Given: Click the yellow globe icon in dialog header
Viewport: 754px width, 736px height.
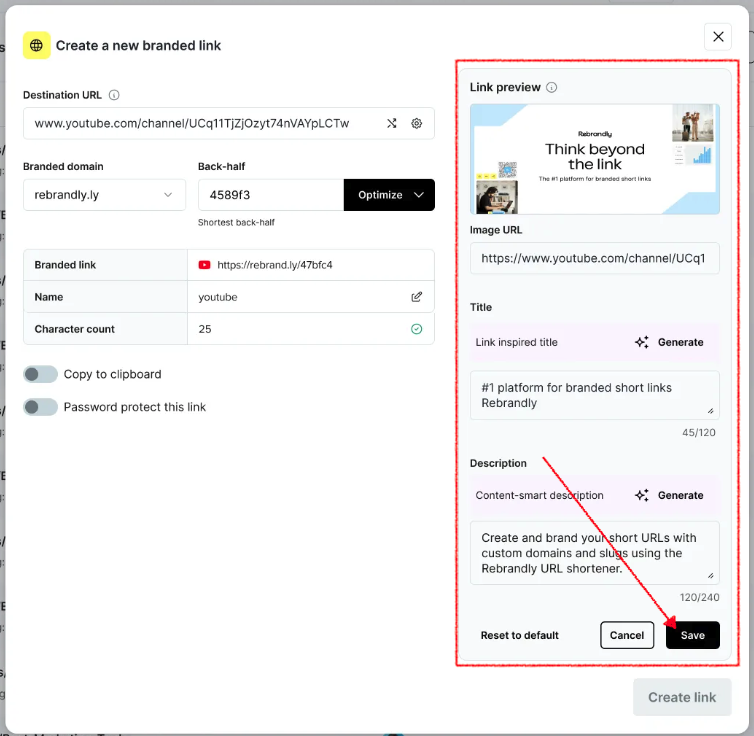Looking at the screenshot, I should 37,45.
